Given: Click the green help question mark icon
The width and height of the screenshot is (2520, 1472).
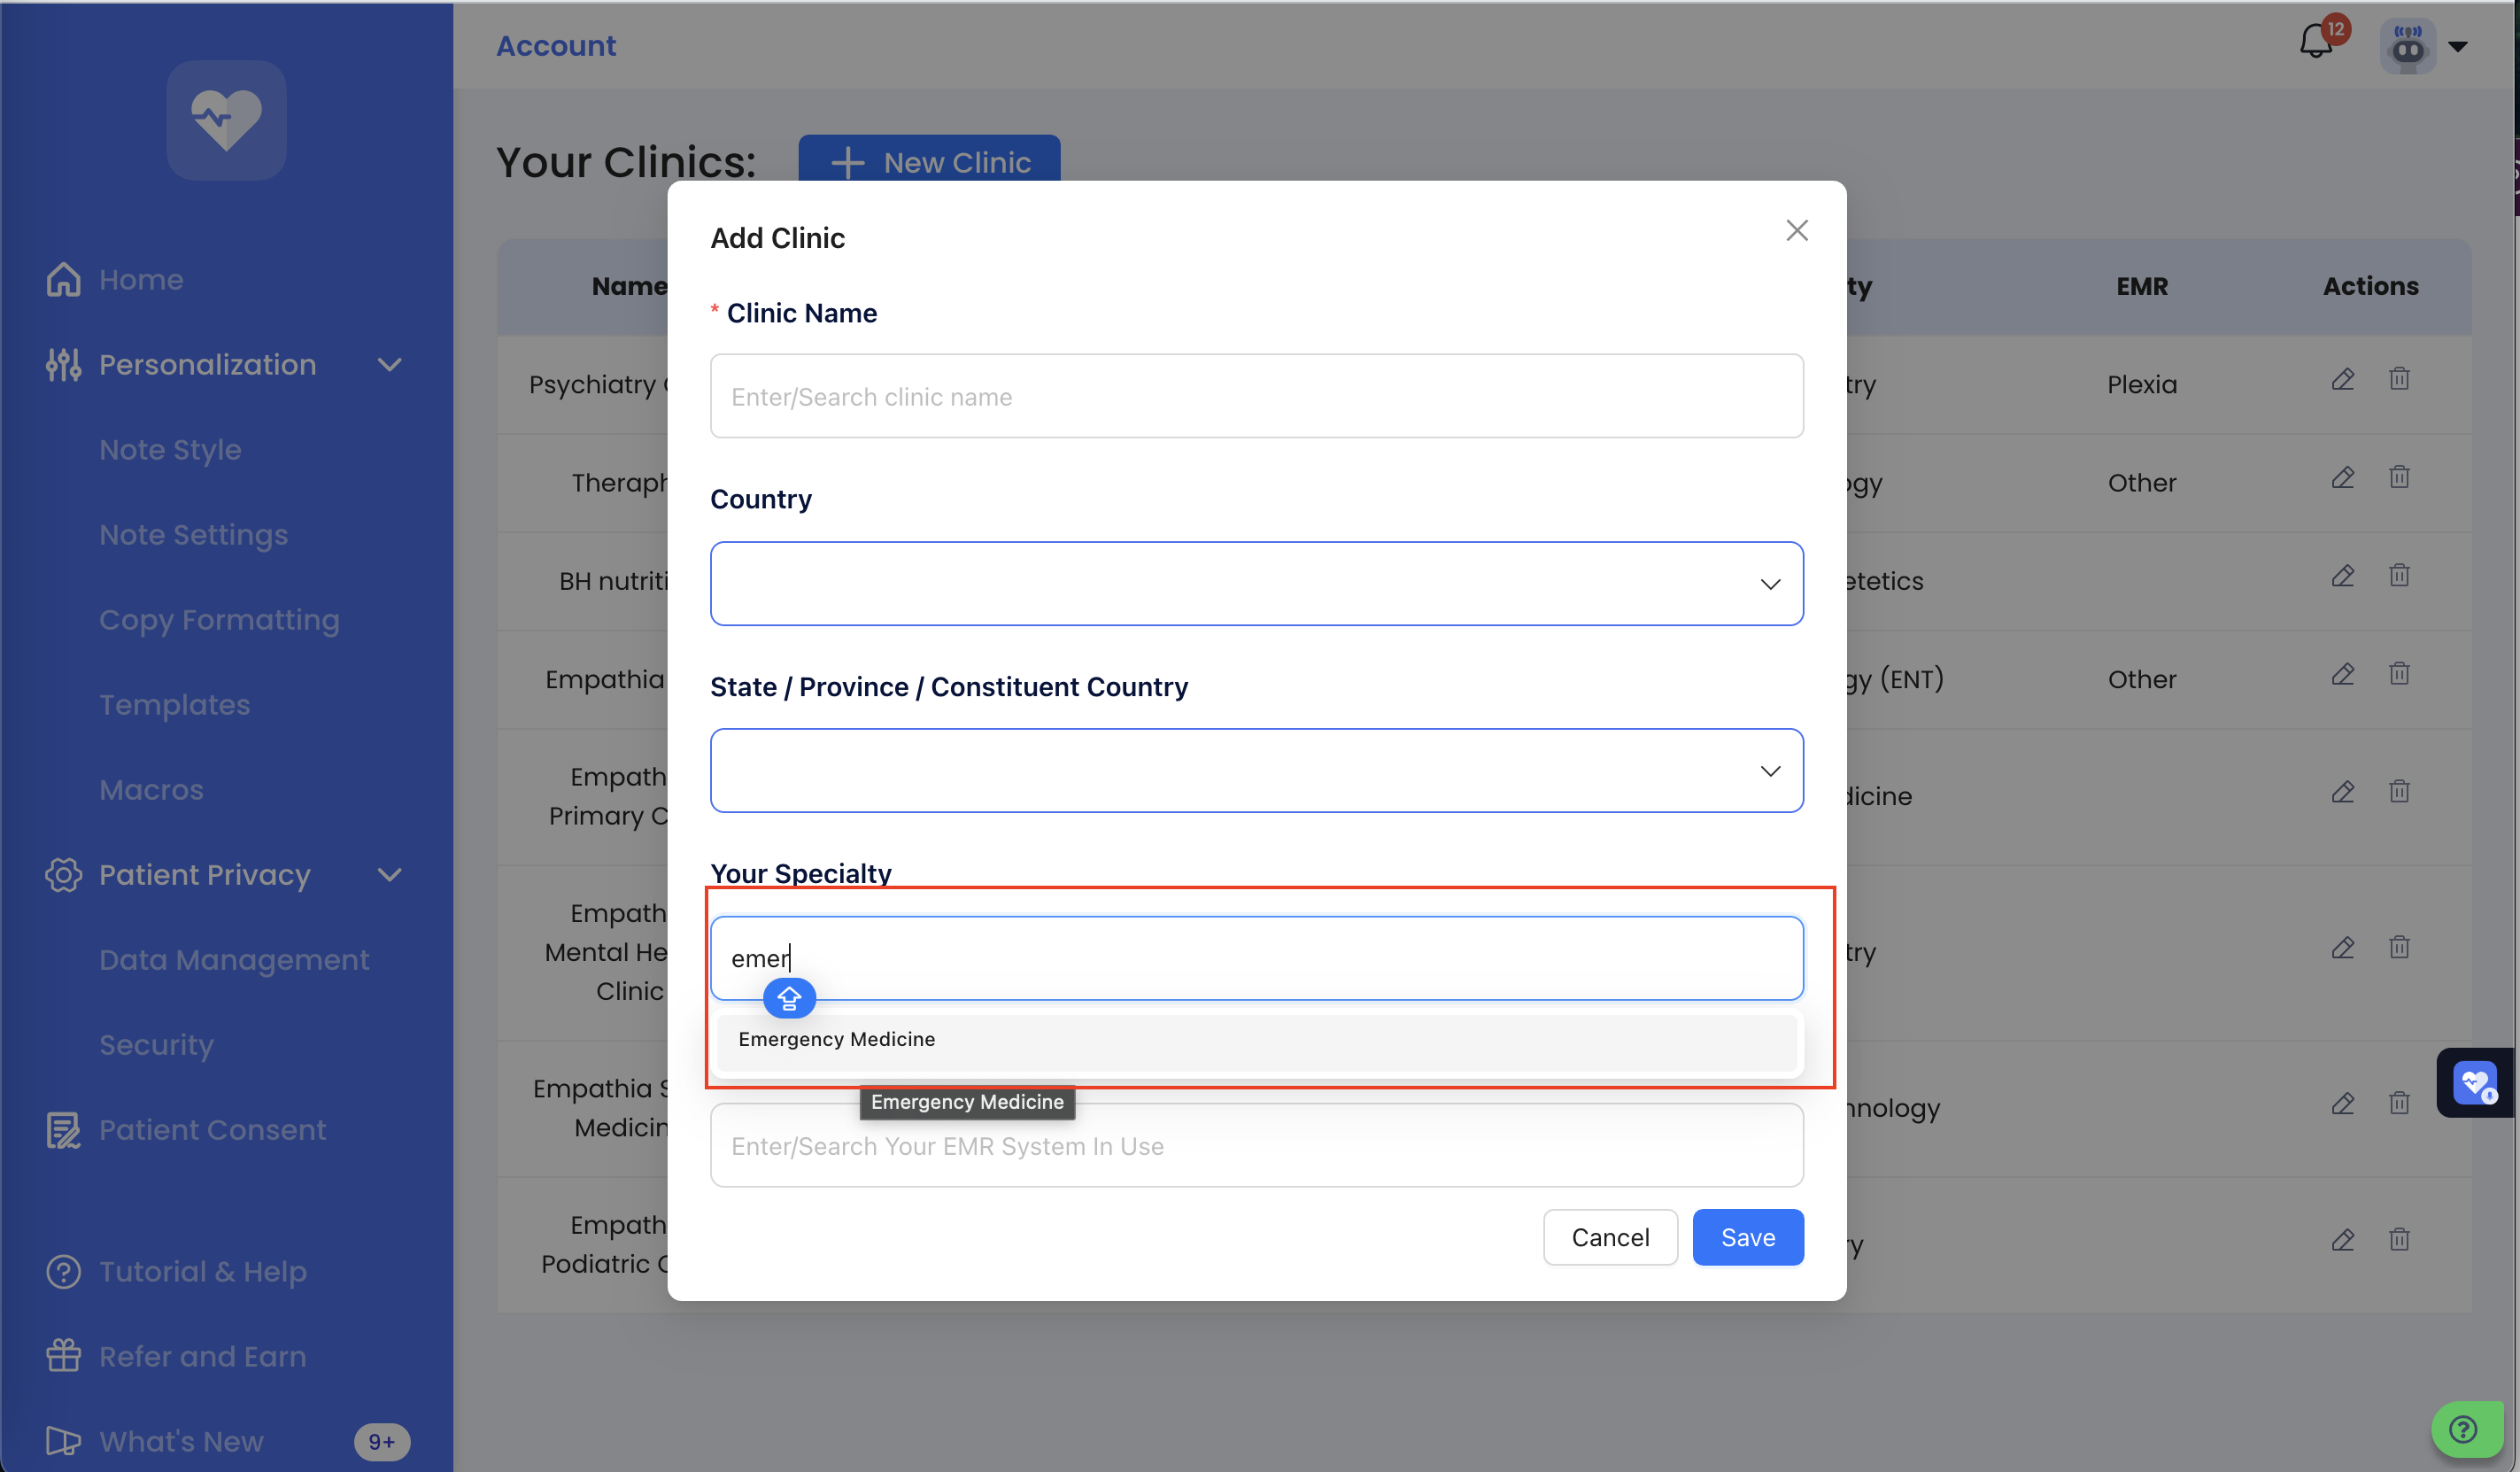Looking at the screenshot, I should click(2463, 1429).
